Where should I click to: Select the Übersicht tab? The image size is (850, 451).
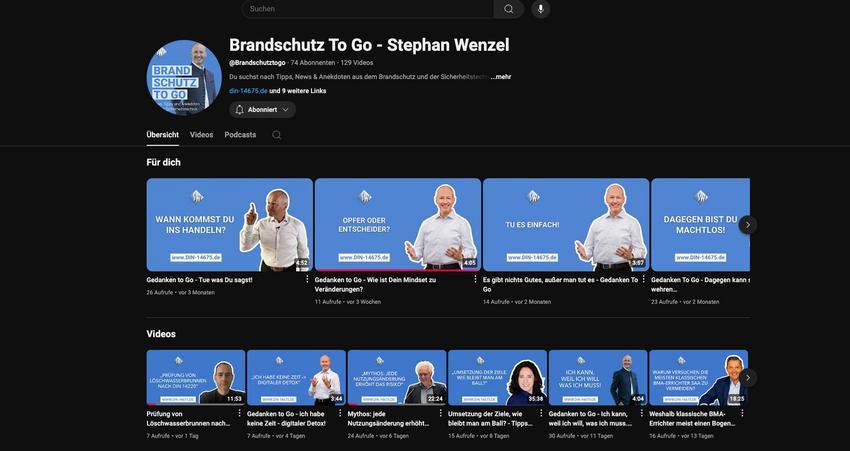pos(163,135)
